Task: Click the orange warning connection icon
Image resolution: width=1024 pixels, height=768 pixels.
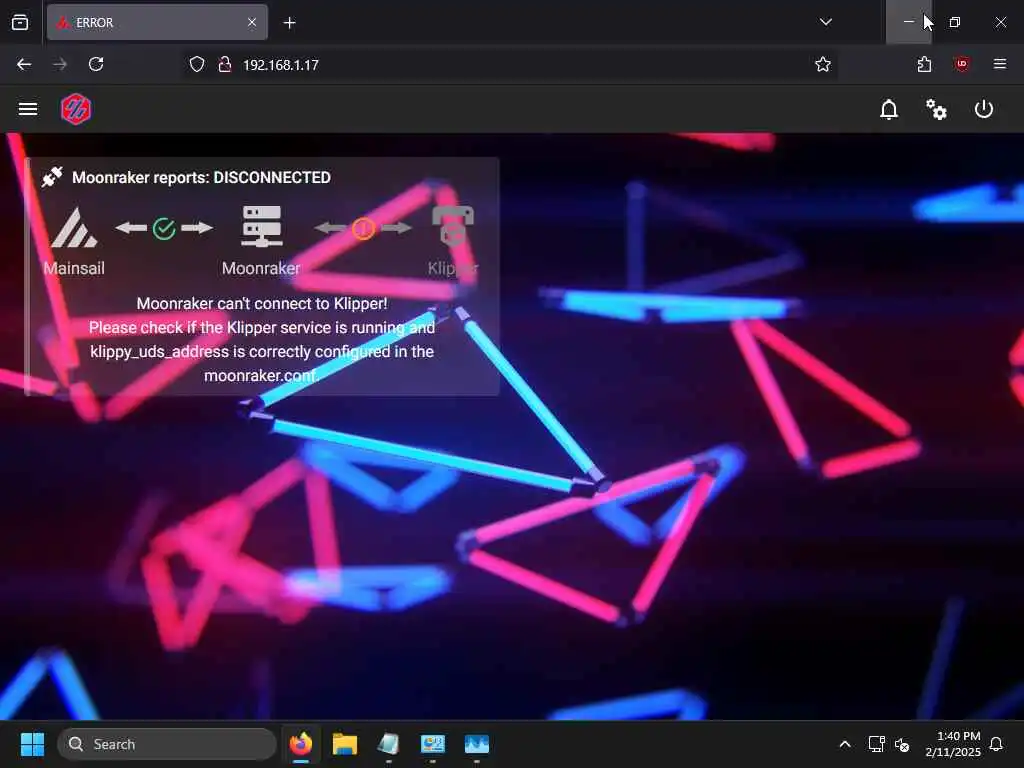Action: tap(363, 229)
